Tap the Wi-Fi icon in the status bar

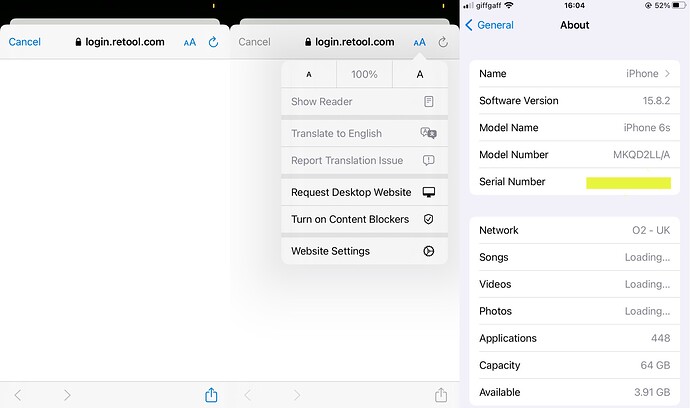[509, 5]
